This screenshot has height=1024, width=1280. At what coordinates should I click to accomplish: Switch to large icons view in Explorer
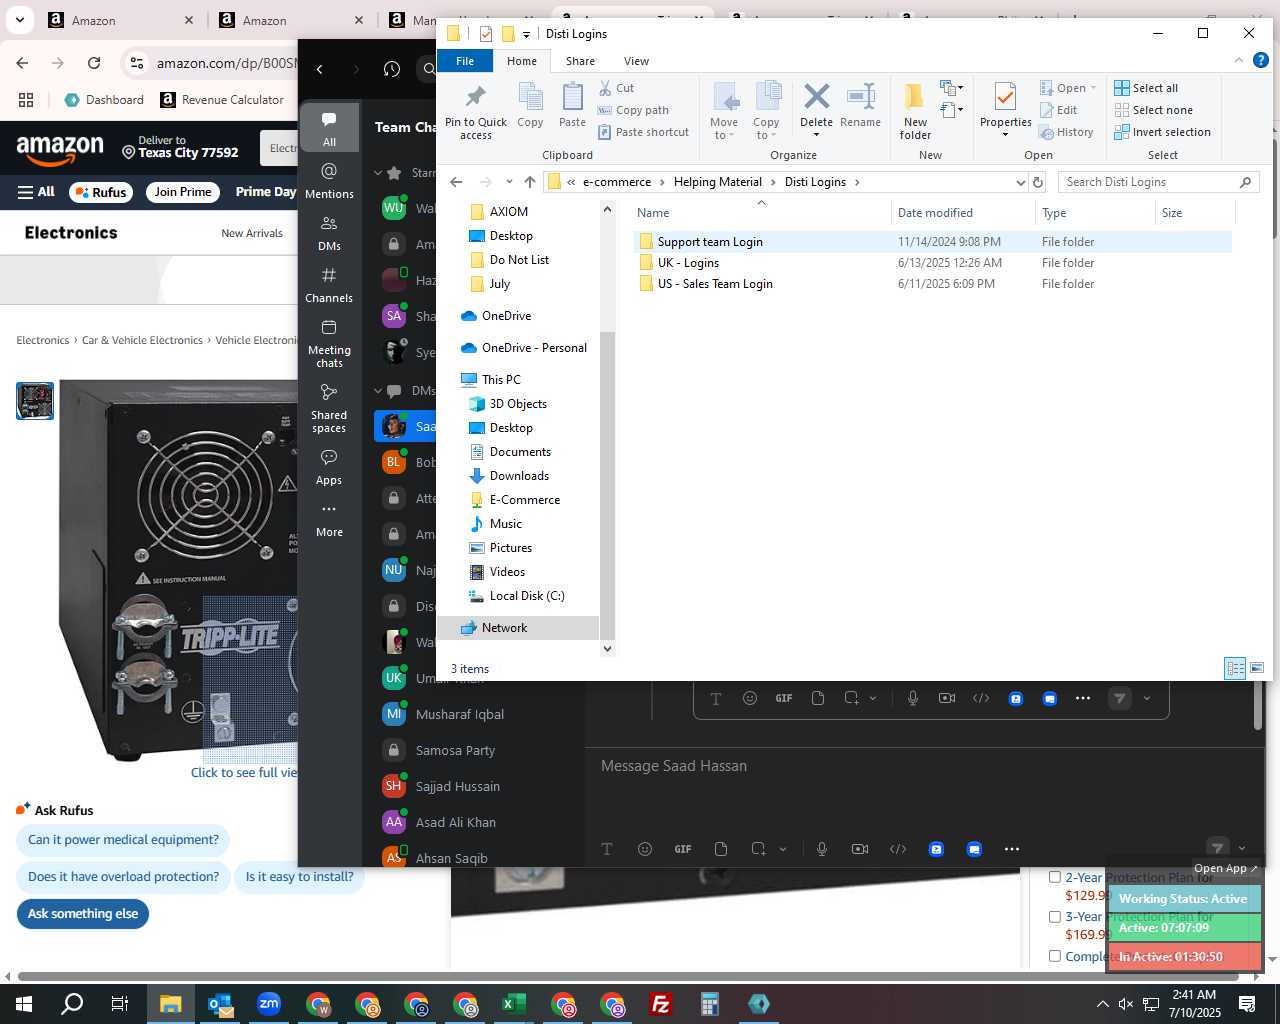click(1257, 668)
